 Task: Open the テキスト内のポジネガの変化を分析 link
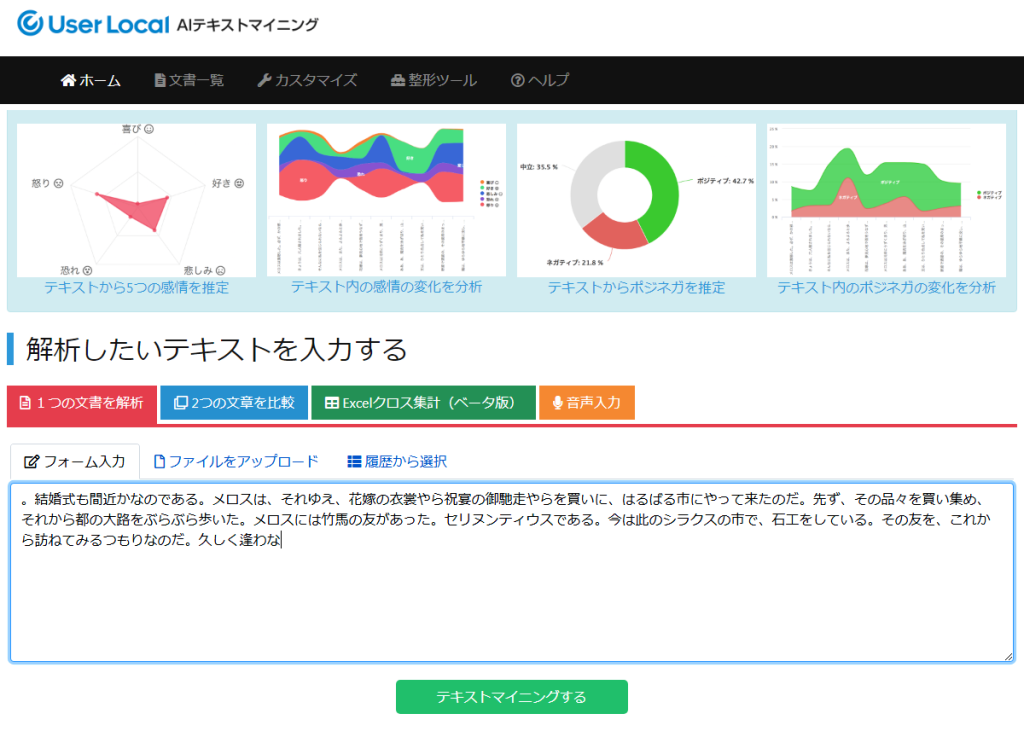(886, 288)
